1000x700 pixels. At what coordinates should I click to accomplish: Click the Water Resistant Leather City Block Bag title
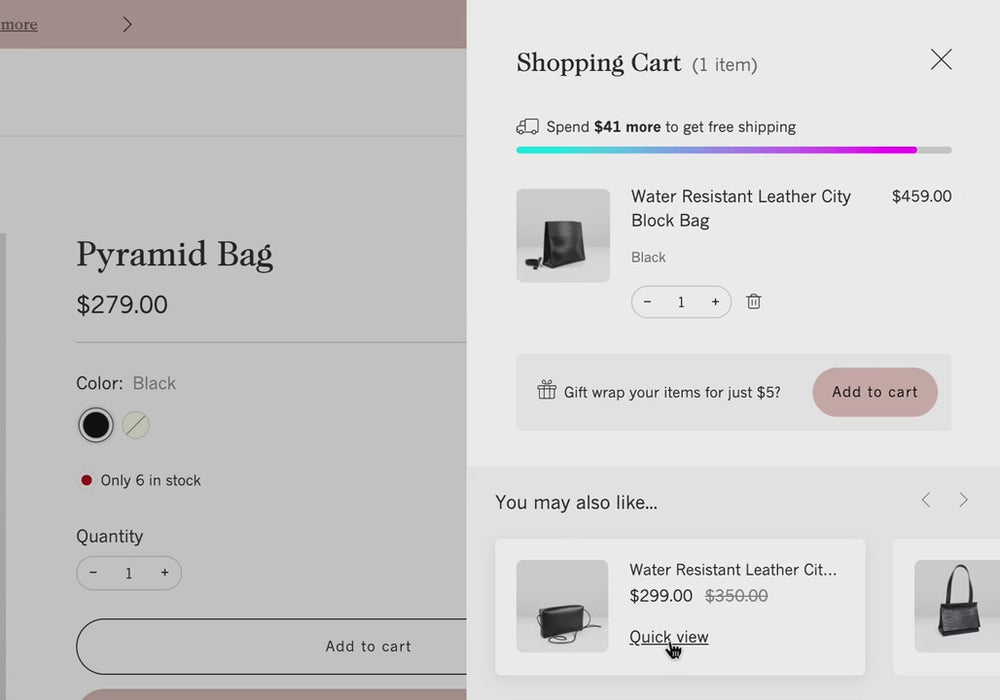coord(740,208)
